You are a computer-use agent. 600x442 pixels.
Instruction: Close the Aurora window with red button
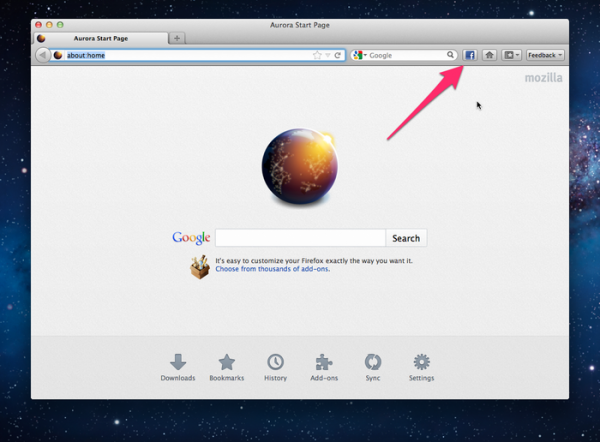(39, 25)
